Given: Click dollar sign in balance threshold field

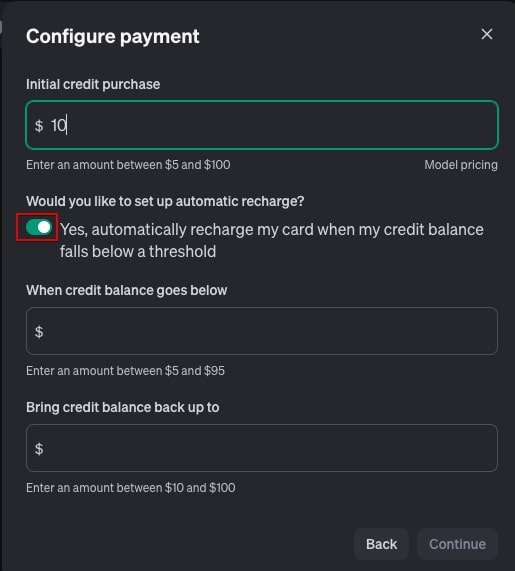Looking at the screenshot, I should [39, 332].
